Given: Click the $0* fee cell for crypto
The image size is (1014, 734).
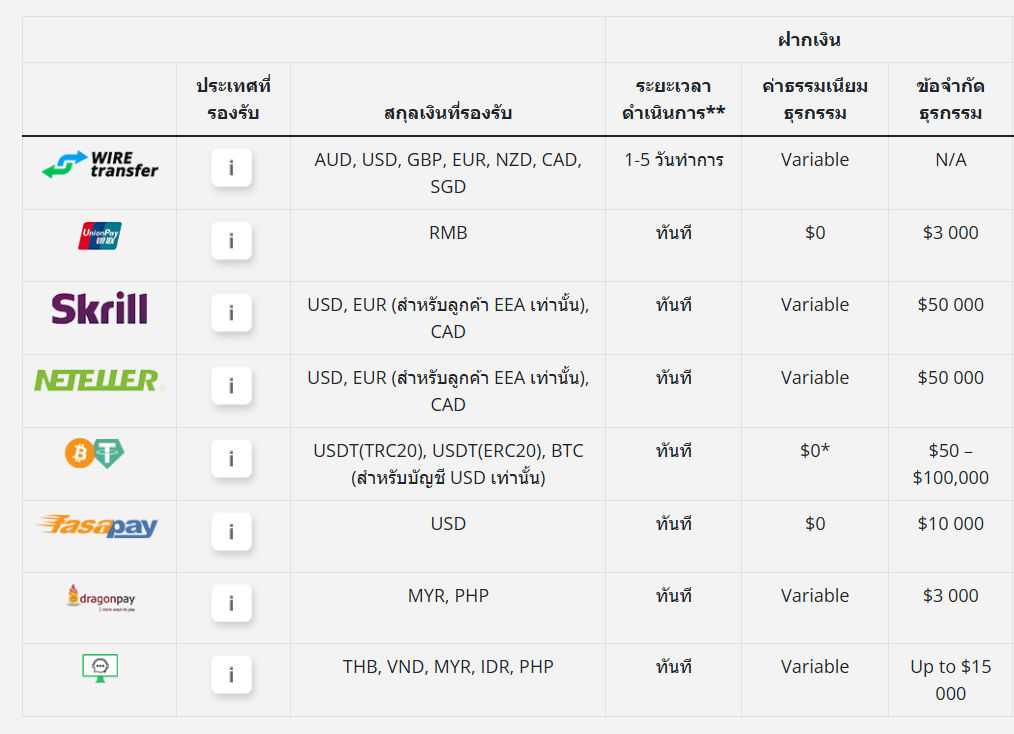Looking at the screenshot, I should (x=814, y=451).
